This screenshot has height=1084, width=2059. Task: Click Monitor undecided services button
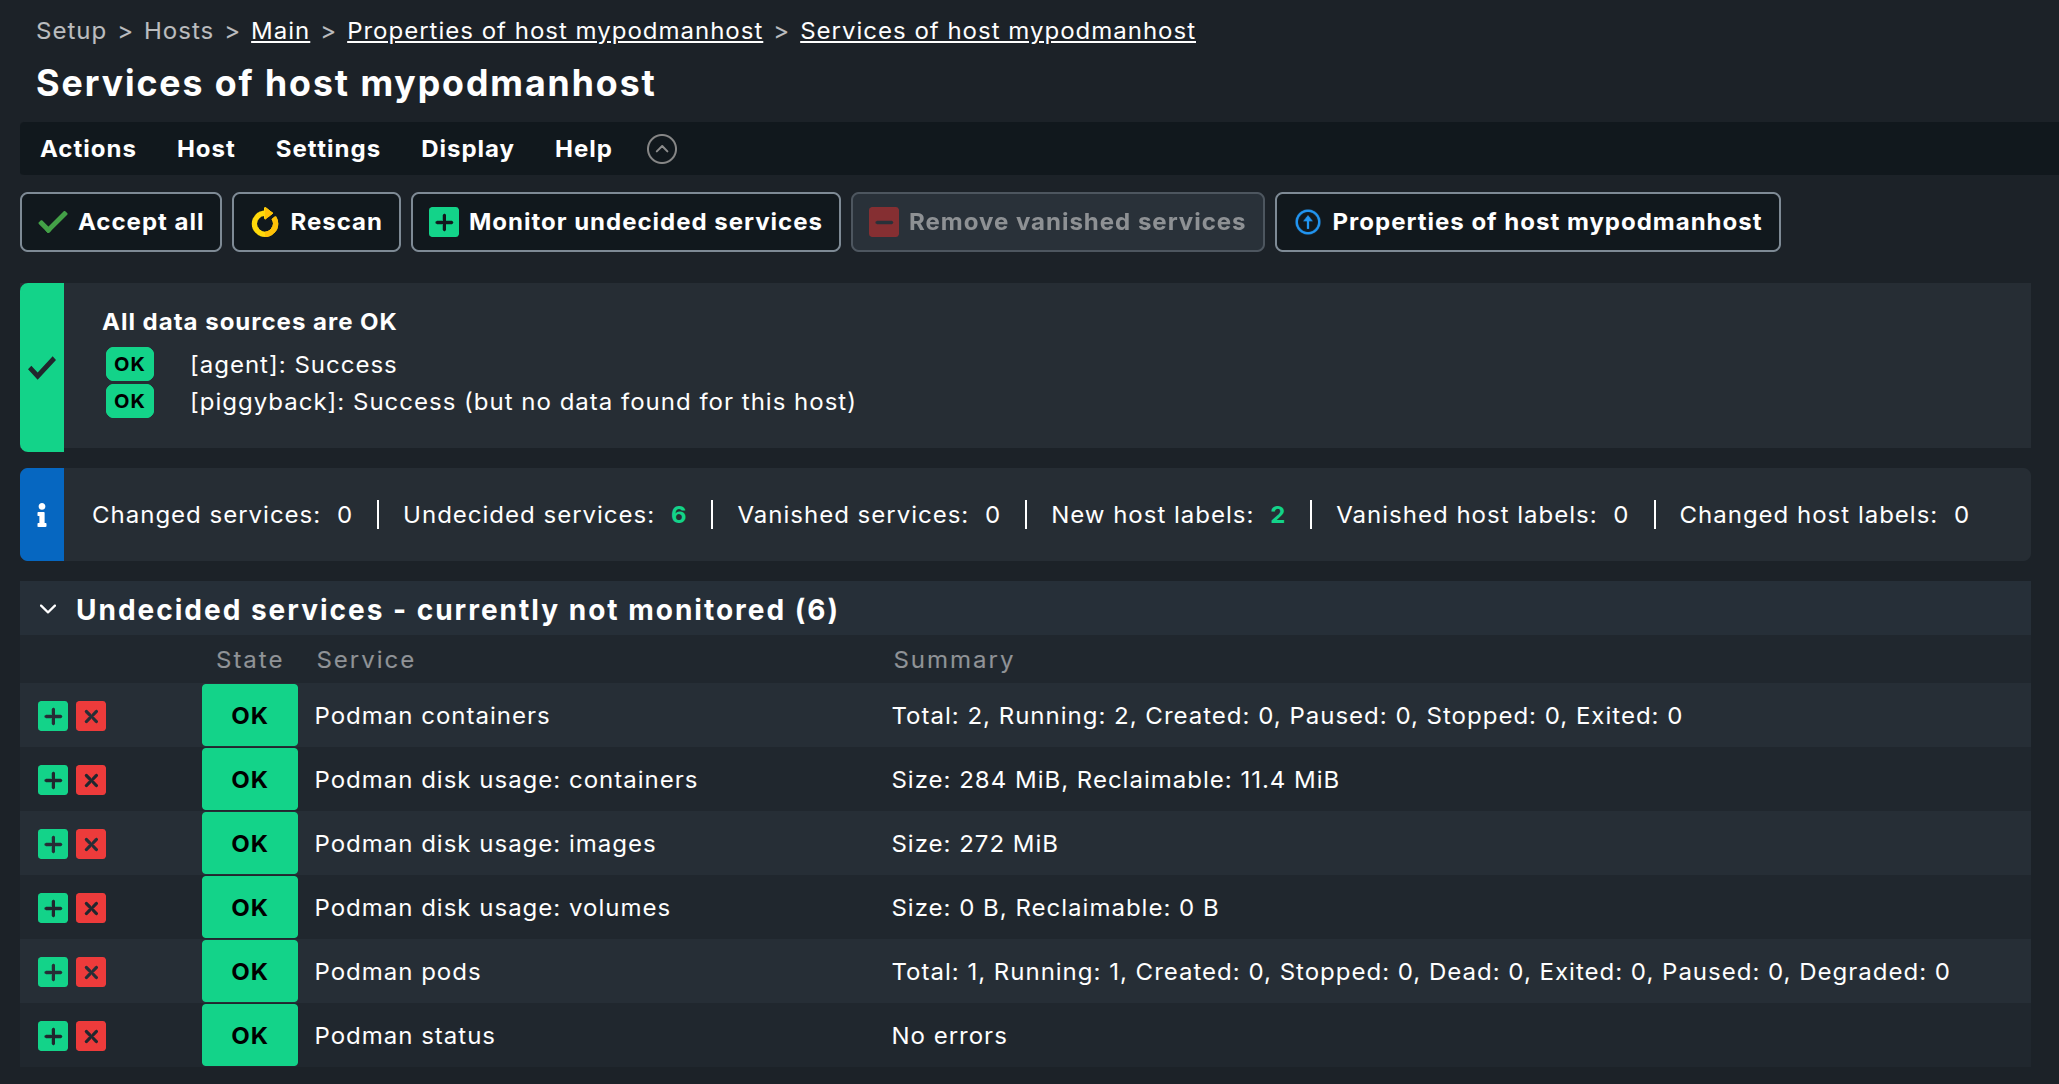coord(625,222)
